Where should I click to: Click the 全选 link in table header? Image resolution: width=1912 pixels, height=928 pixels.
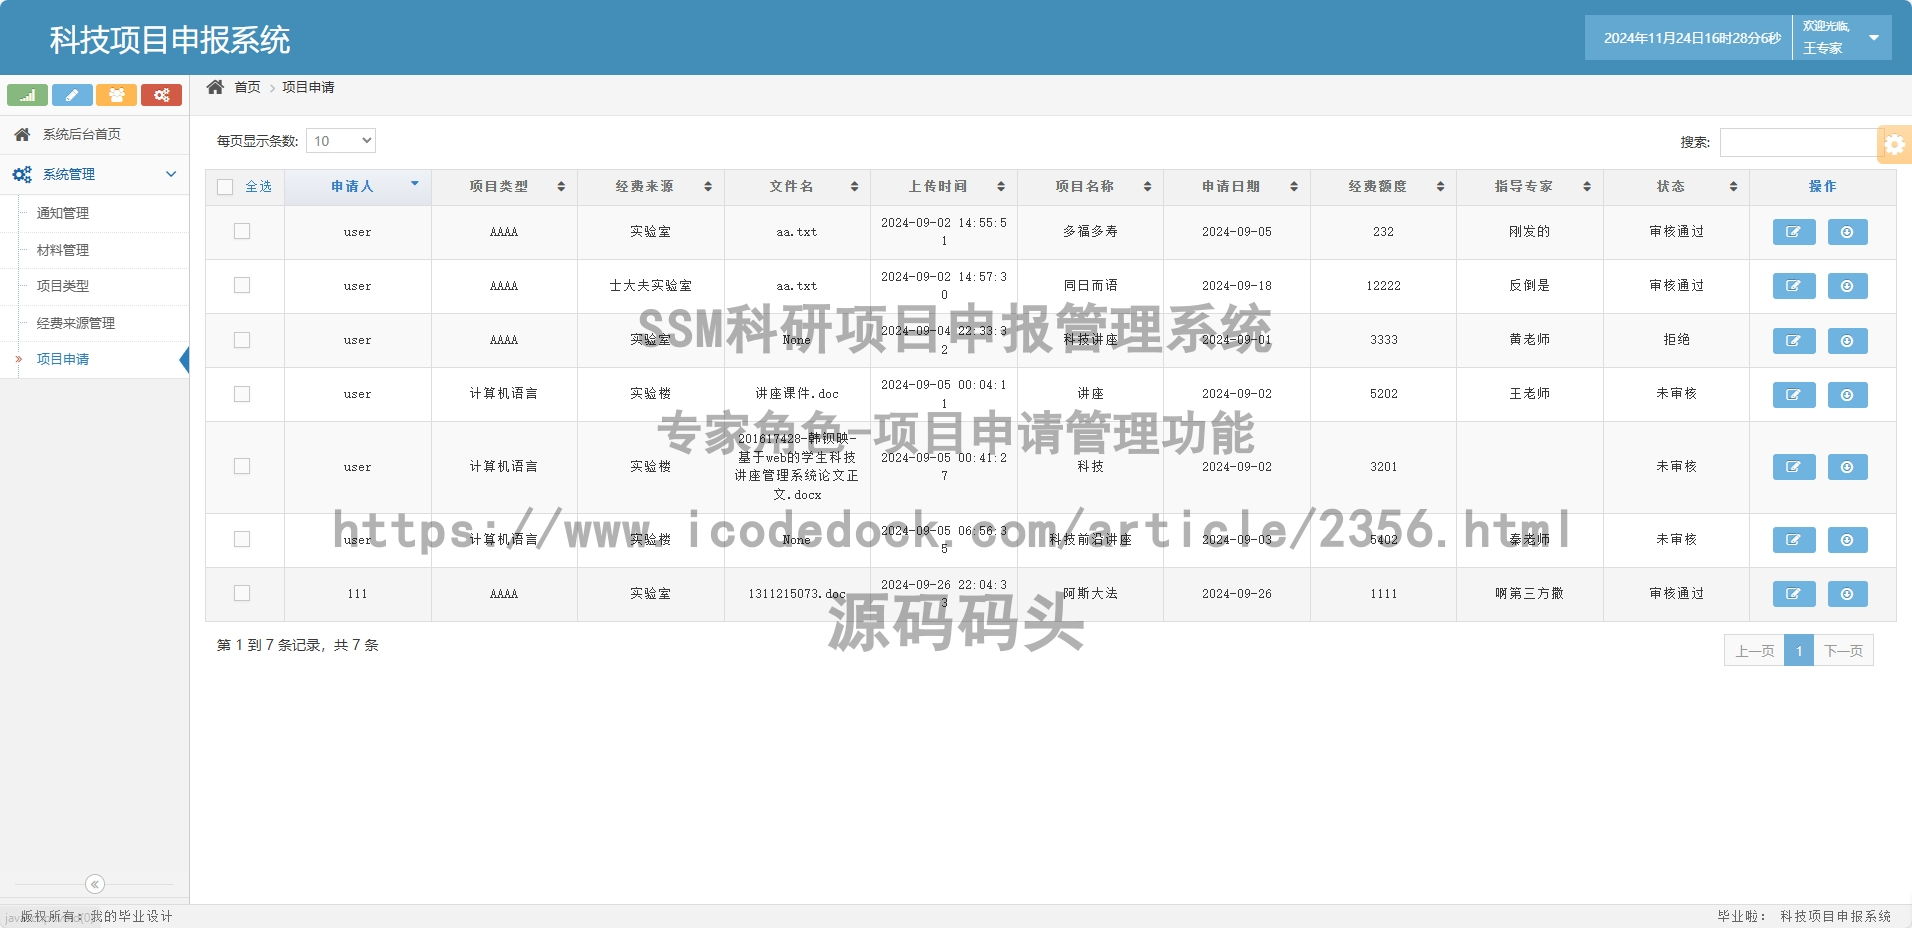coord(258,187)
